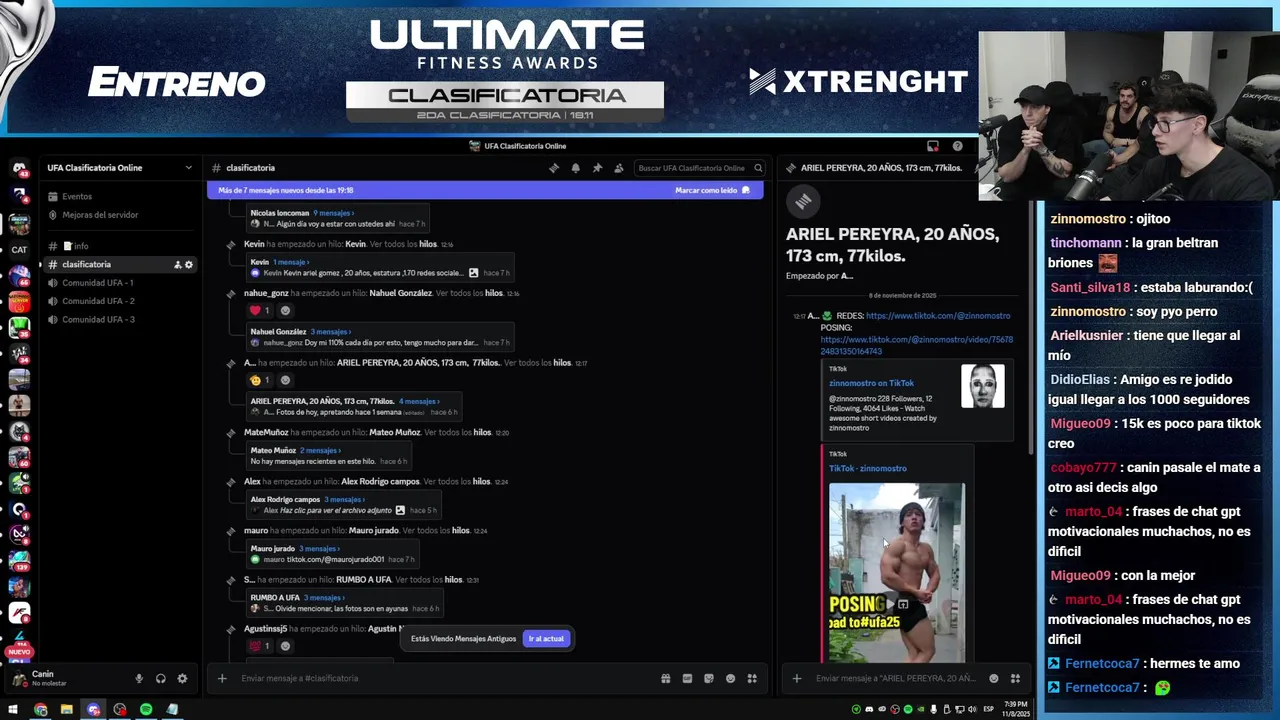Add attachment plus in thread message bar
Viewport: 1280px width, 720px height.
click(x=797, y=678)
